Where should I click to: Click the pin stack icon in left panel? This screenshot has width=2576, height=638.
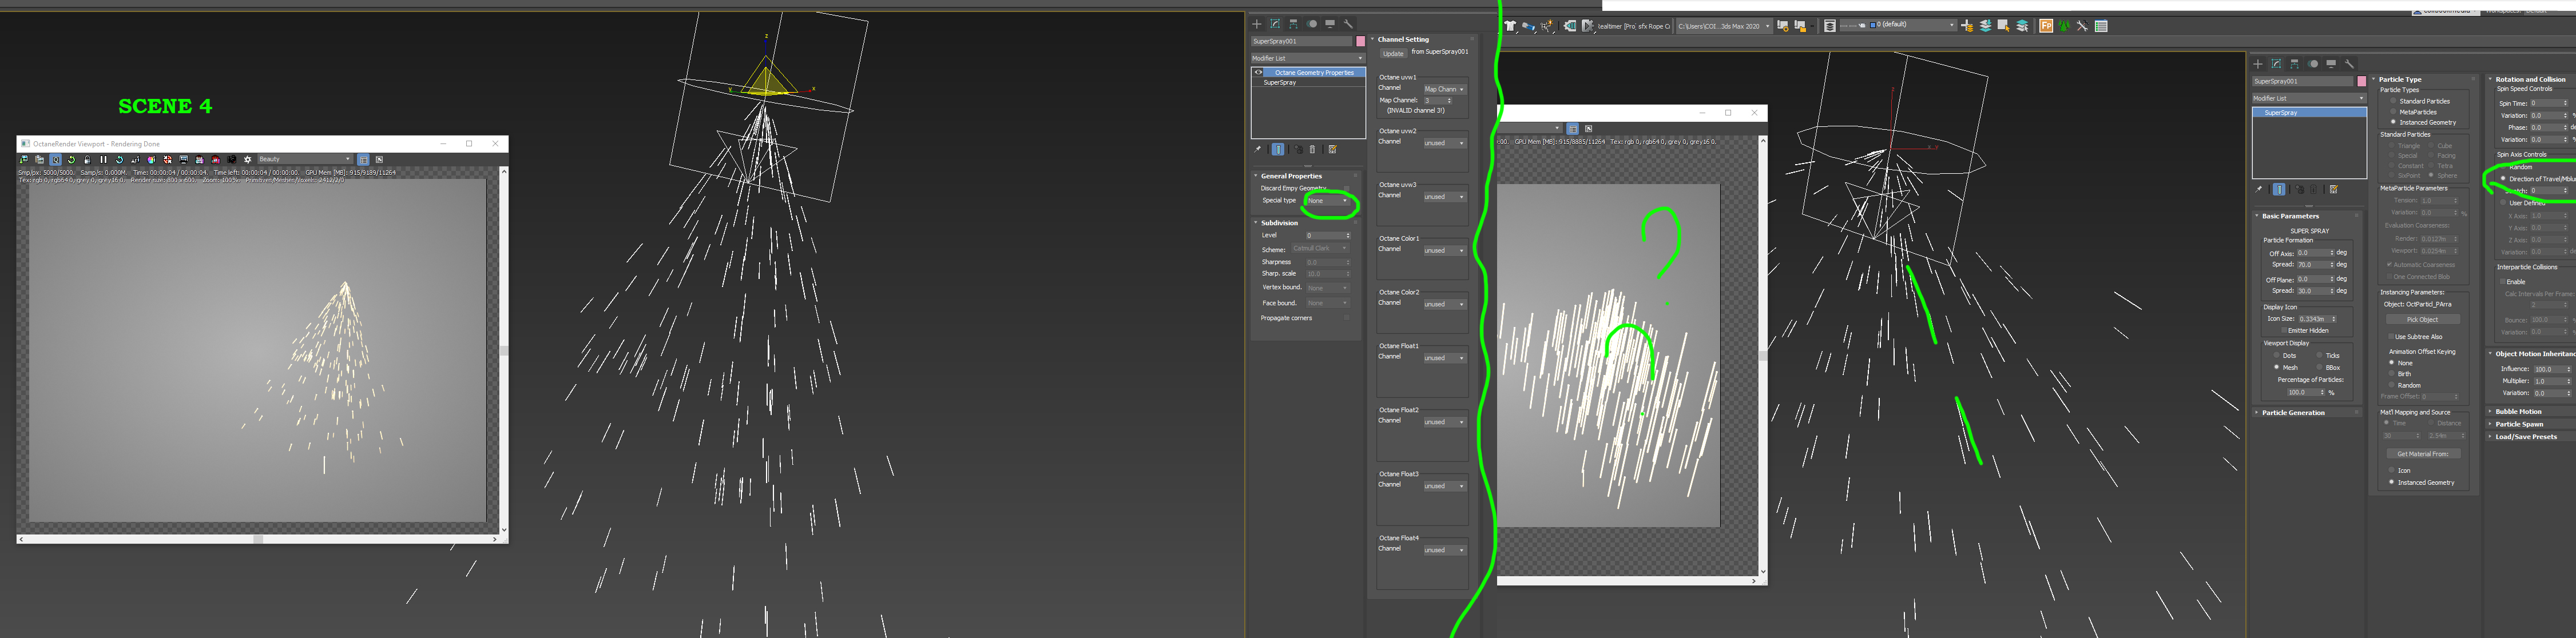pyautogui.click(x=1258, y=149)
